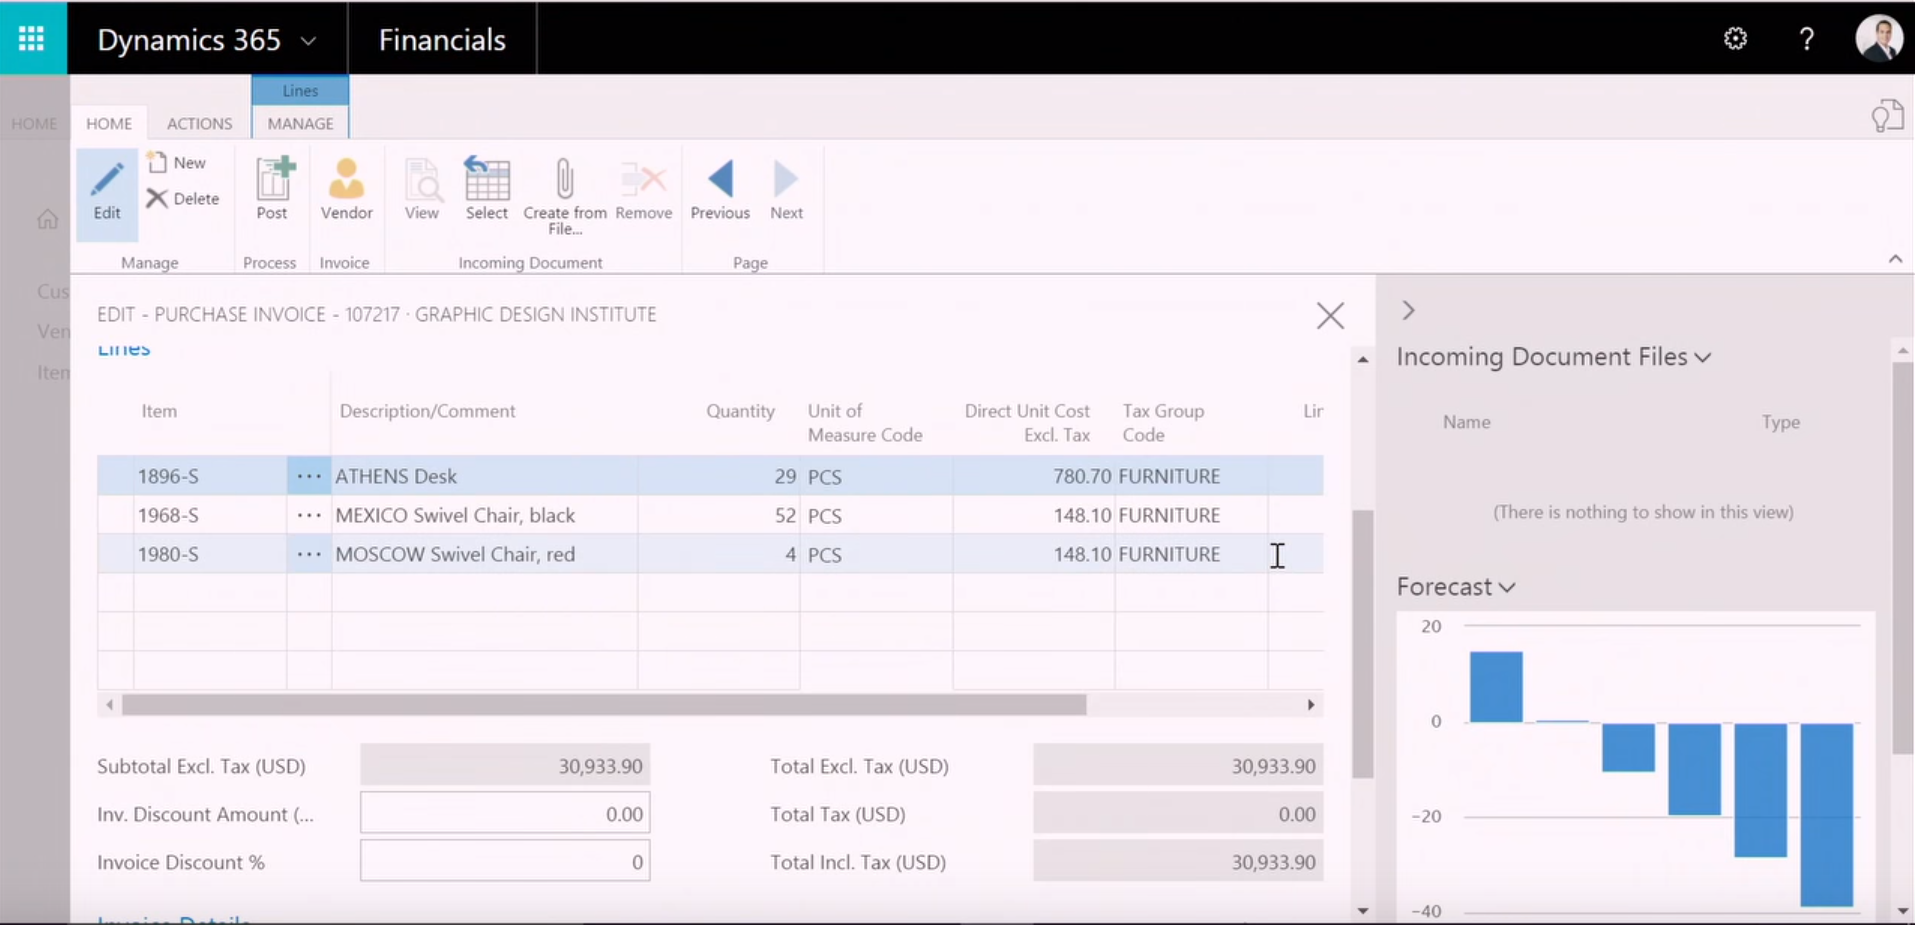Click the Tax Group Code column header
Screen dimensions: 1915x925
1163,423
